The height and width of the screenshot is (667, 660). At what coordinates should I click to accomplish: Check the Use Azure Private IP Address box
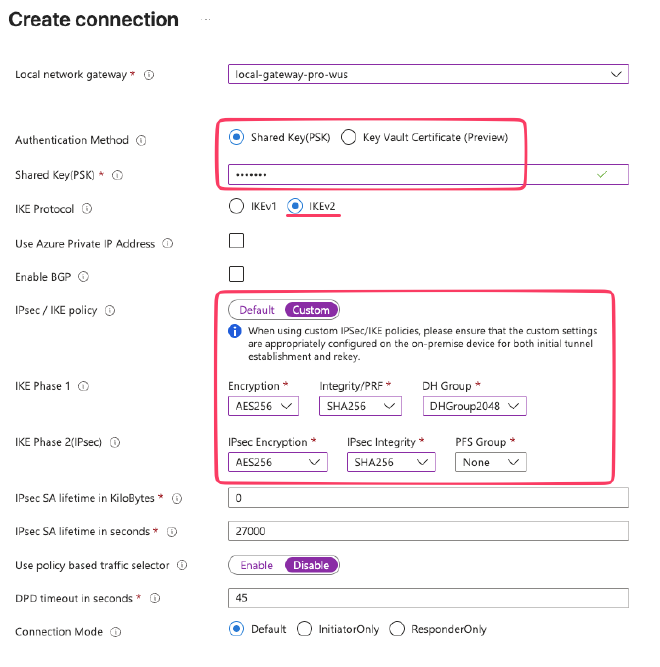237,241
